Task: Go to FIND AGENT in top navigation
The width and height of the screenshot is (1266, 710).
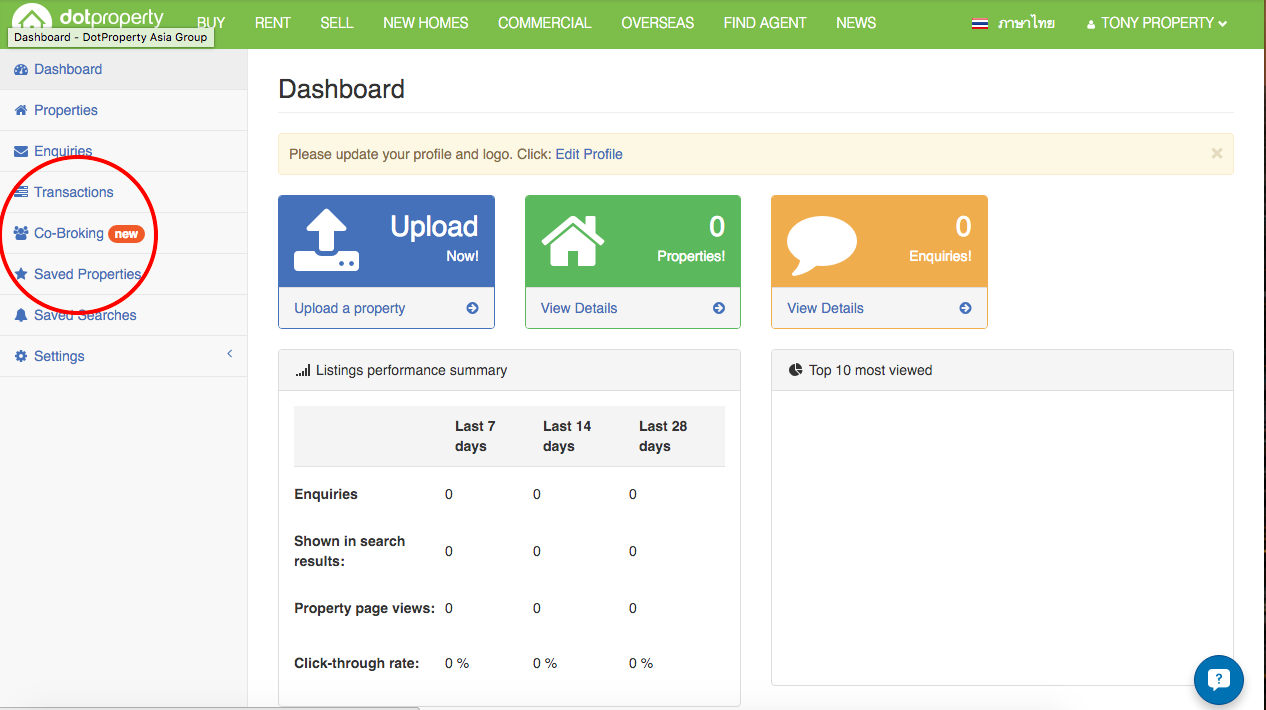Action: coord(764,23)
